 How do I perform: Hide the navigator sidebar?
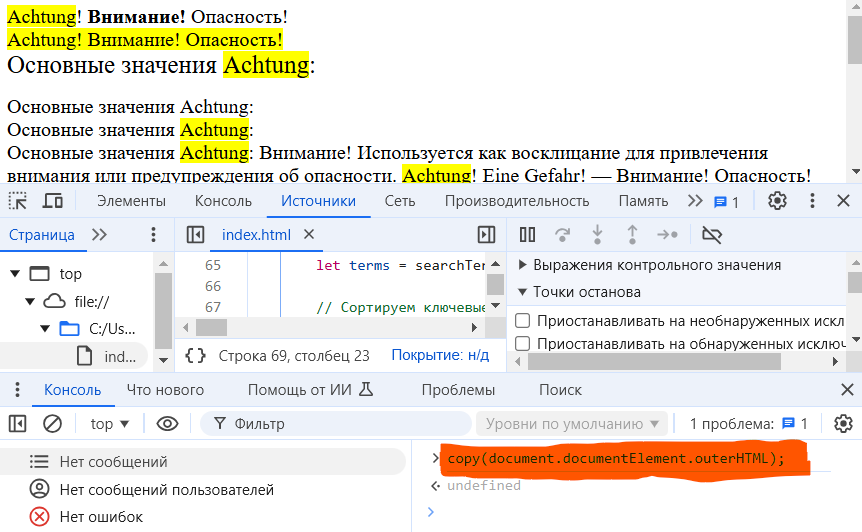point(195,235)
